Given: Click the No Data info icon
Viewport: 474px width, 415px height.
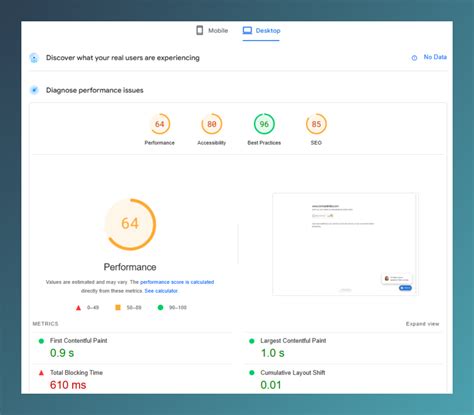Looking at the screenshot, I should pyautogui.click(x=414, y=58).
